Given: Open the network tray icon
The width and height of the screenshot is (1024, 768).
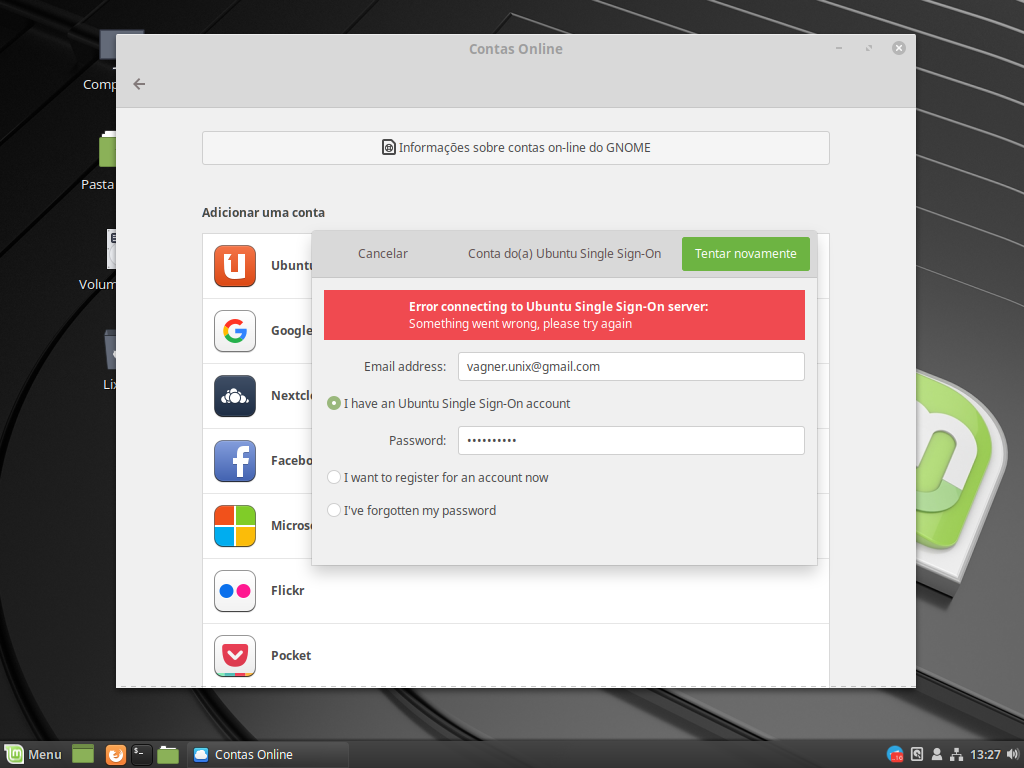Looking at the screenshot, I should coord(956,754).
